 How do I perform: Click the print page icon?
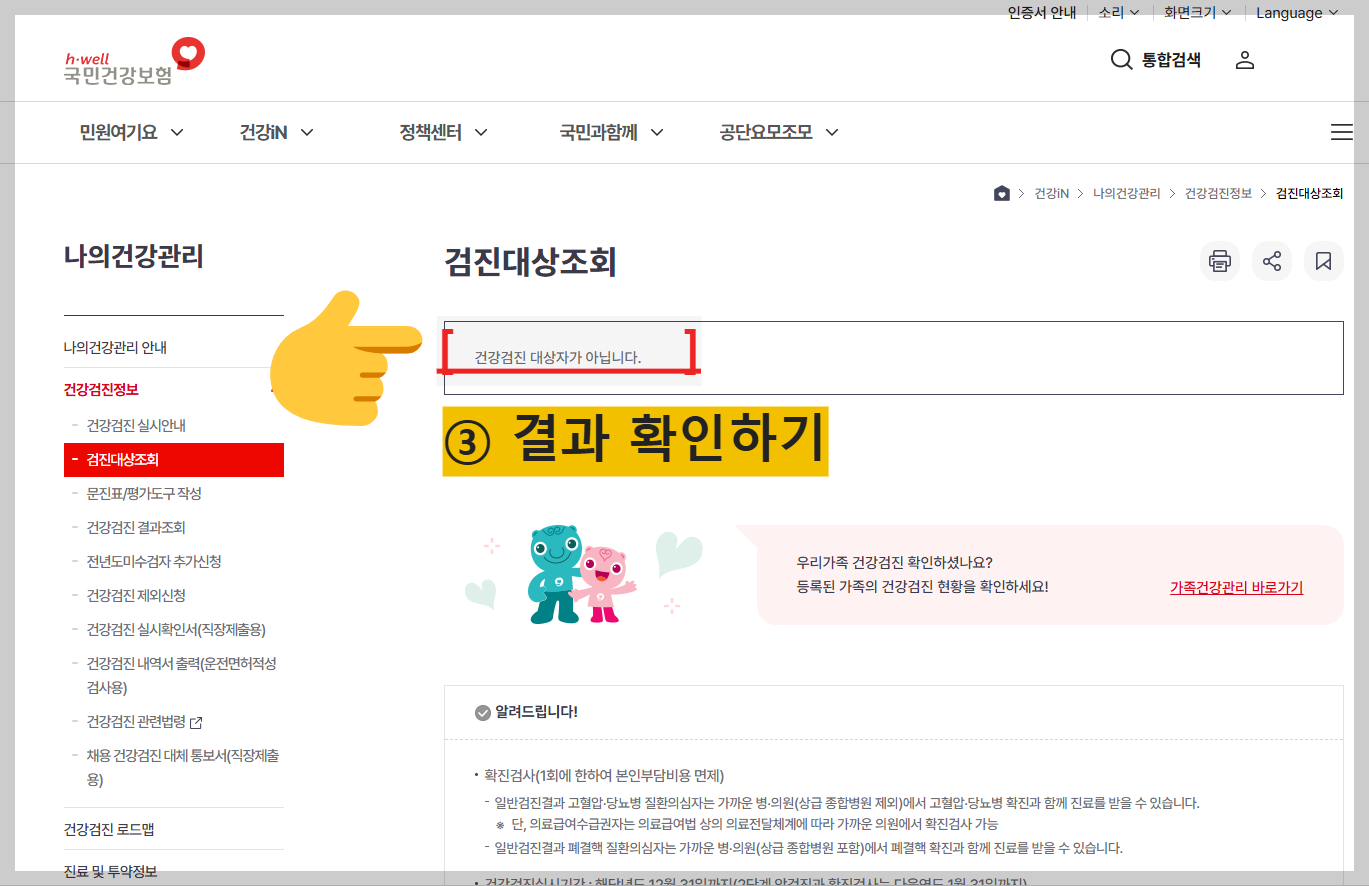[1219, 262]
